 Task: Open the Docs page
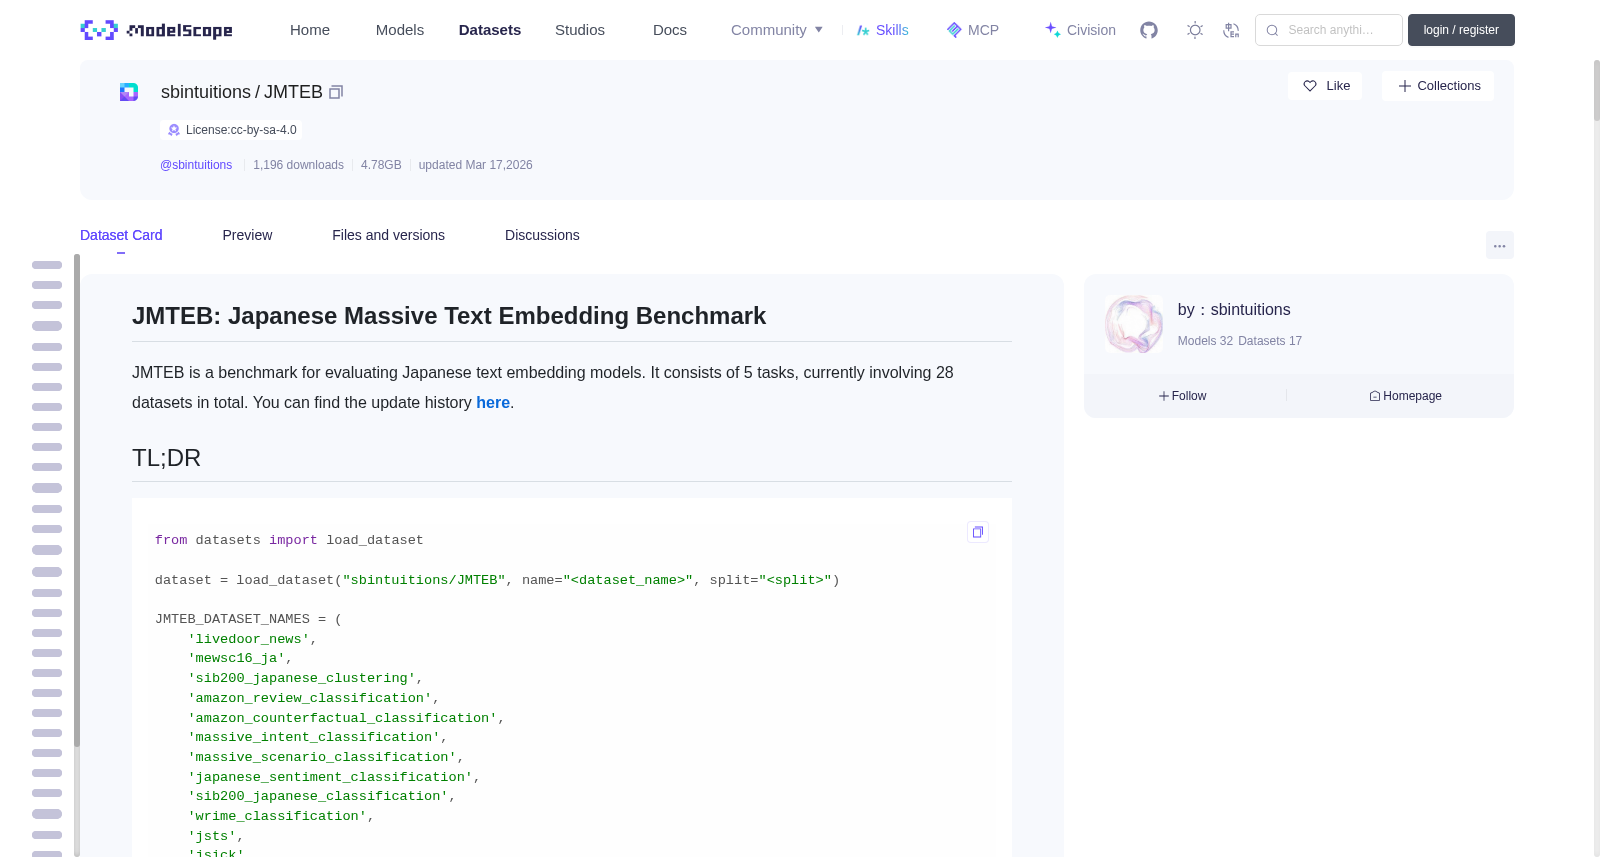[670, 30]
